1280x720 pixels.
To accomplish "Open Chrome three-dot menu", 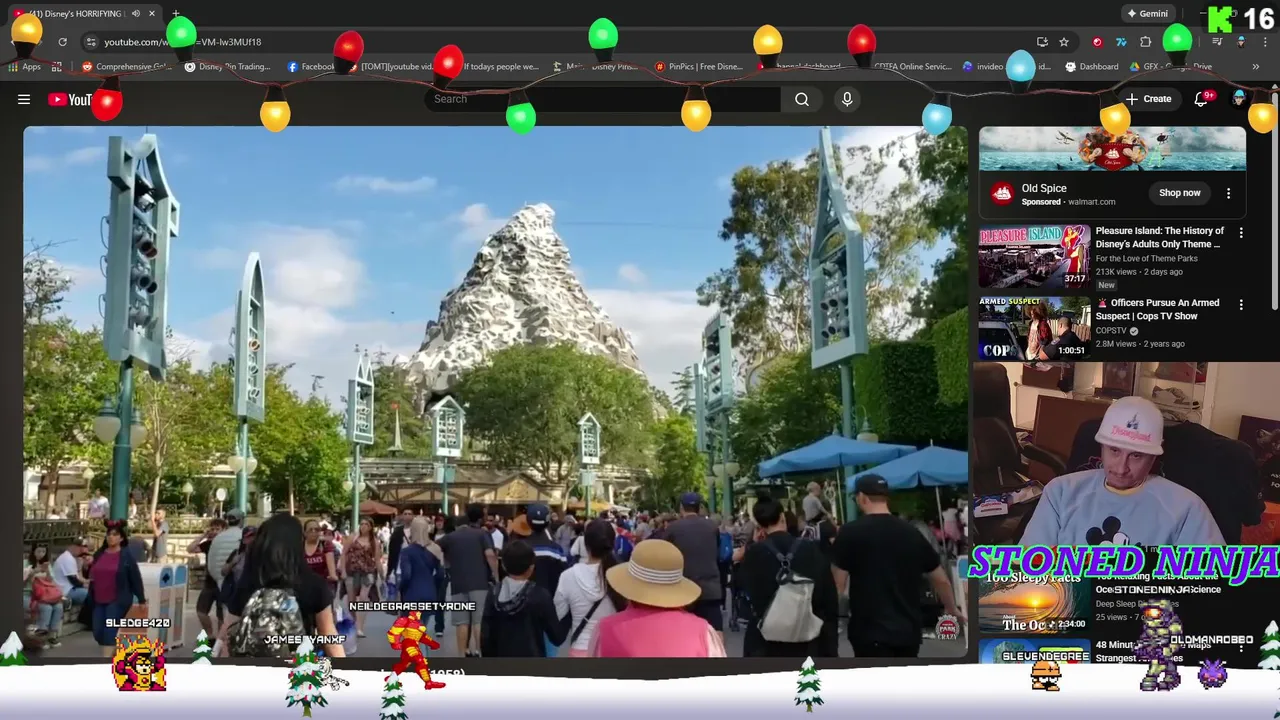I will coord(1265,42).
